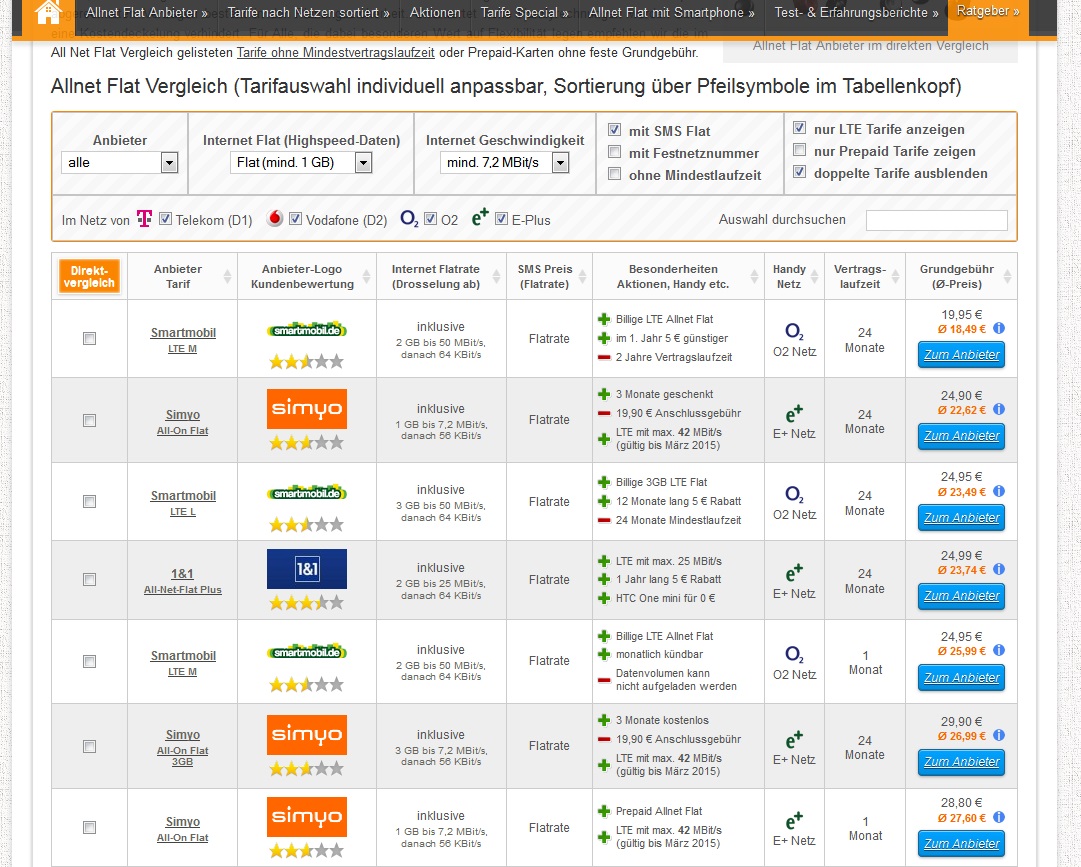Click smartmobil.de logo in LTE L row
This screenshot has height=867, width=1081.
tap(307, 493)
